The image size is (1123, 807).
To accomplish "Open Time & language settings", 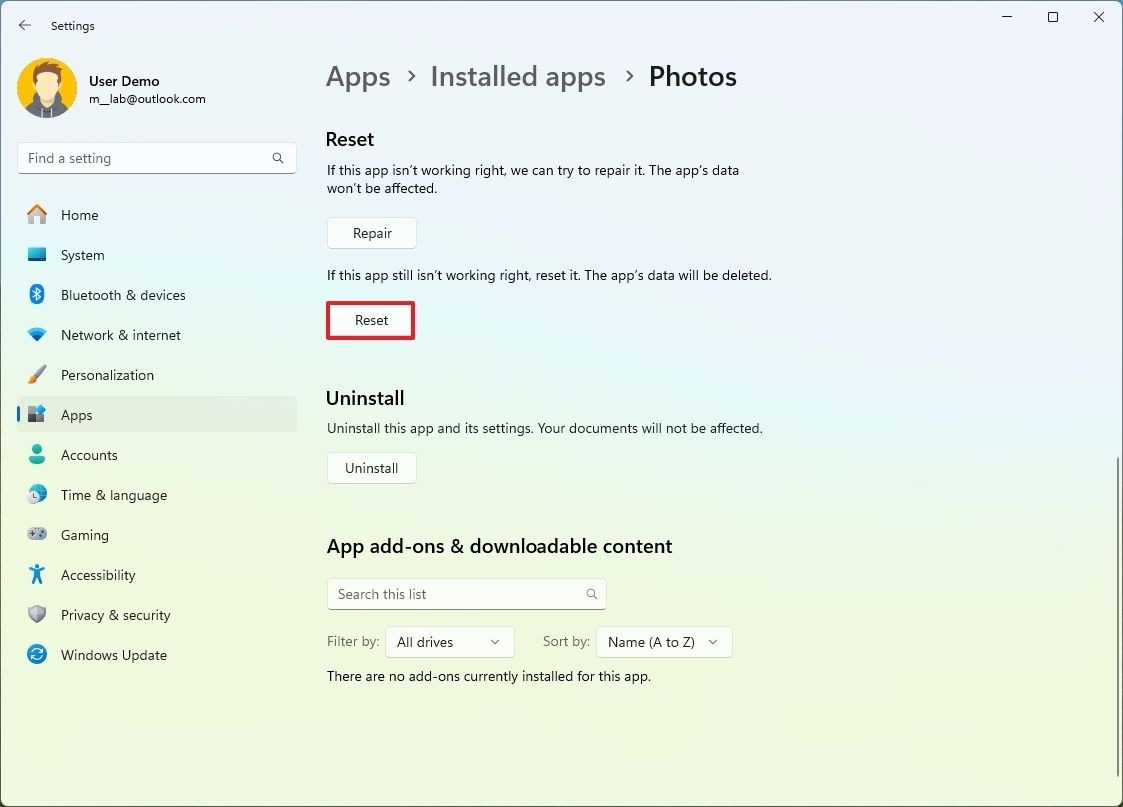I will [157, 496].
